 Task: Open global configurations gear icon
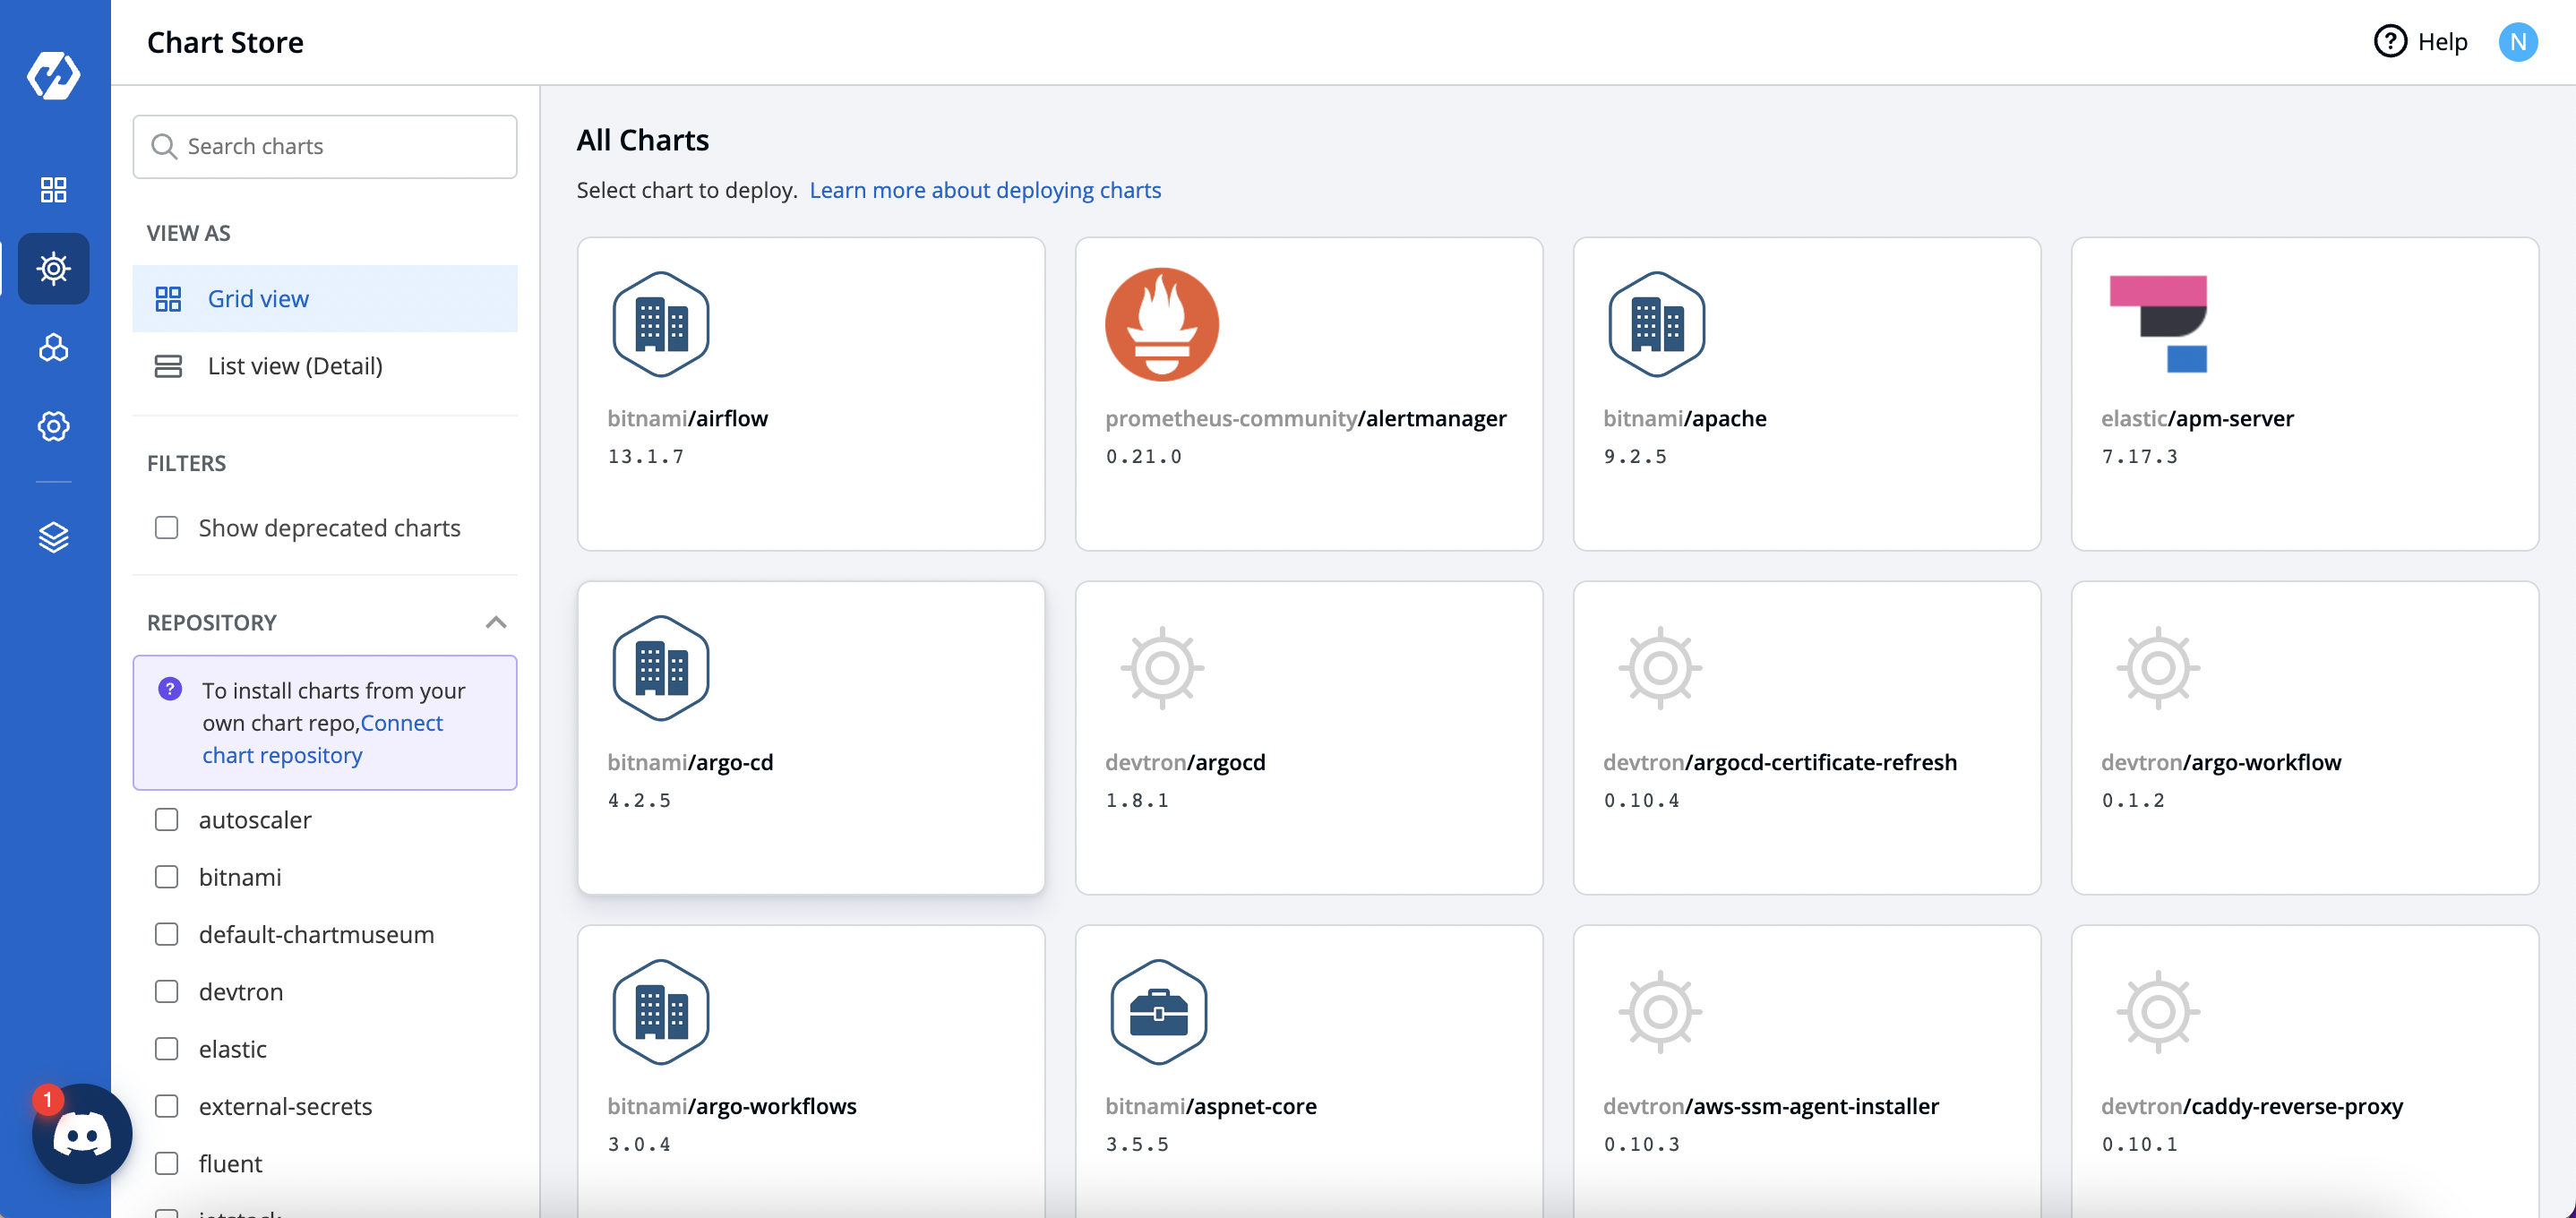[x=54, y=426]
